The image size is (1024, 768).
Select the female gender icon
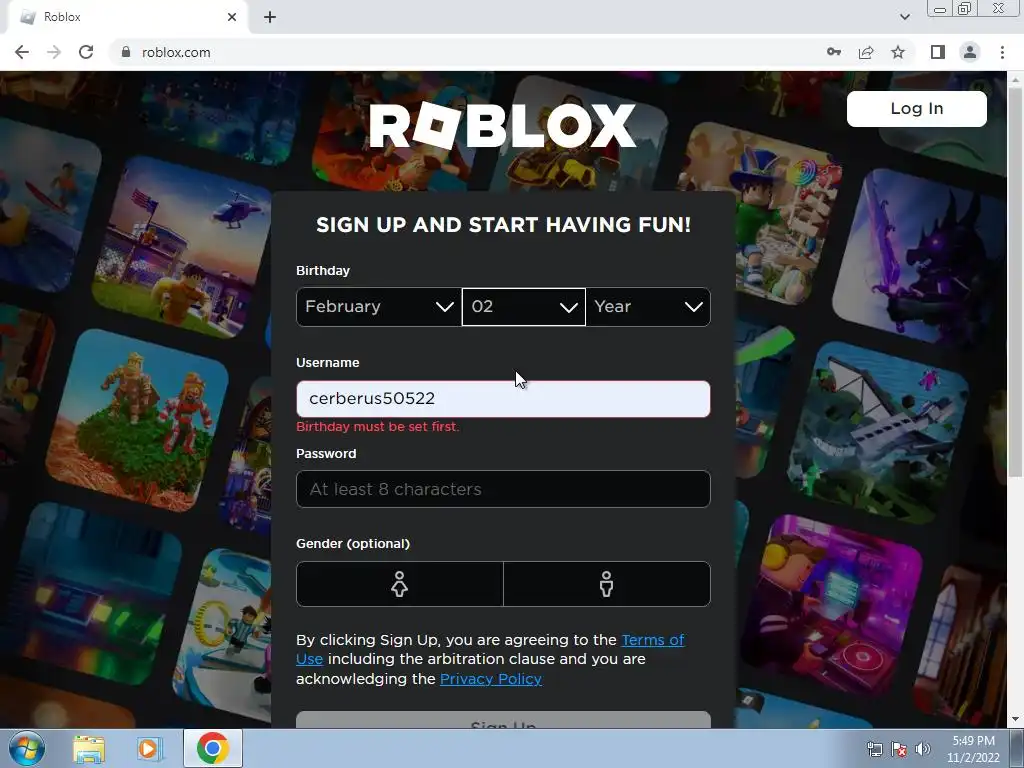pos(400,584)
